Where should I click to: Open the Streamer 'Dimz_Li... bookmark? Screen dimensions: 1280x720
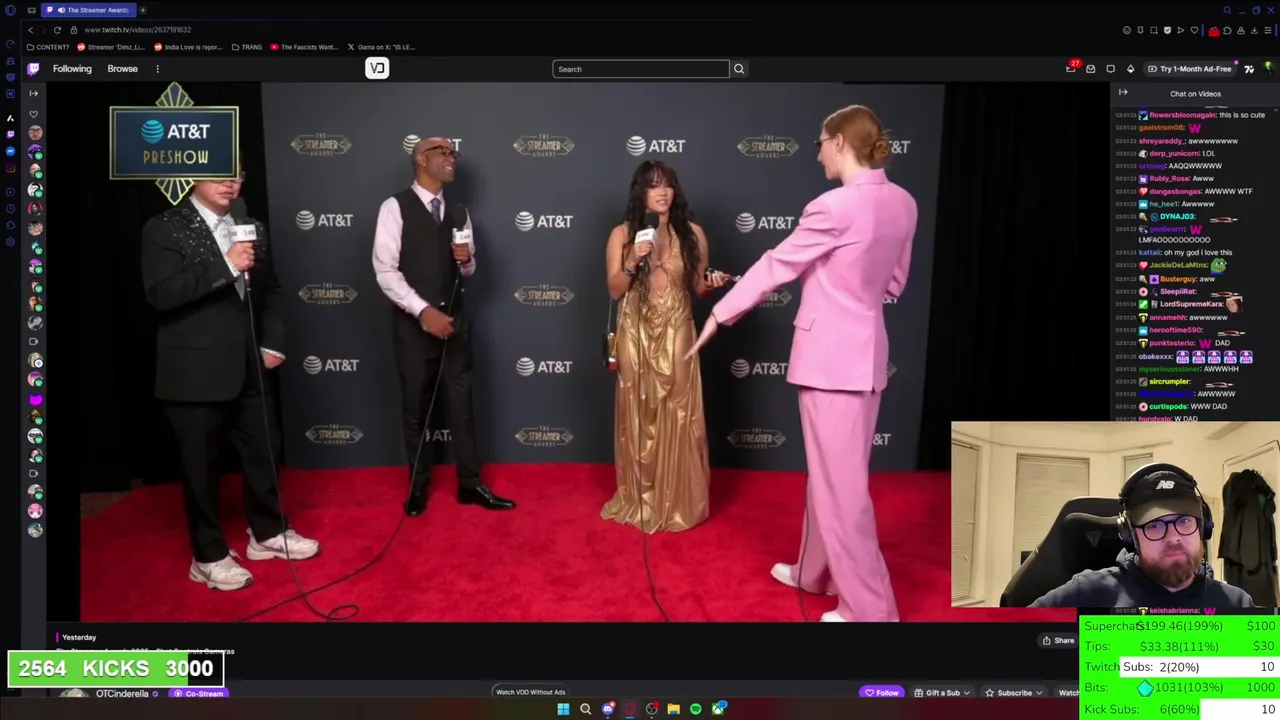111,47
